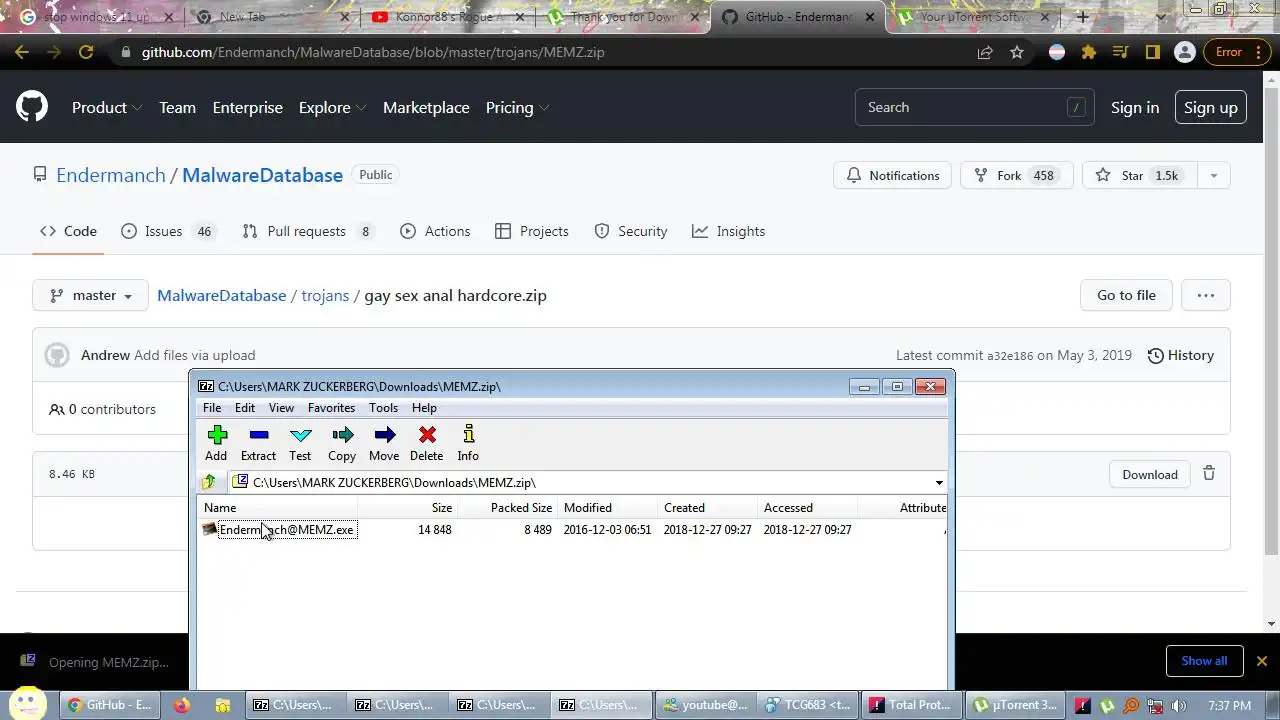Click the GitHub octocat logo
This screenshot has height=720, width=1280.
(32, 107)
